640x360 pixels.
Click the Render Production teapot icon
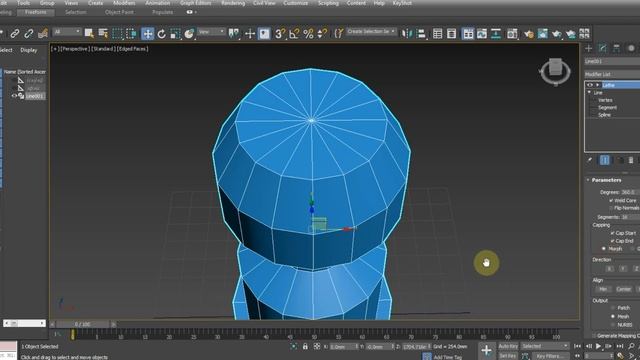pyautogui.click(x=556, y=33)
